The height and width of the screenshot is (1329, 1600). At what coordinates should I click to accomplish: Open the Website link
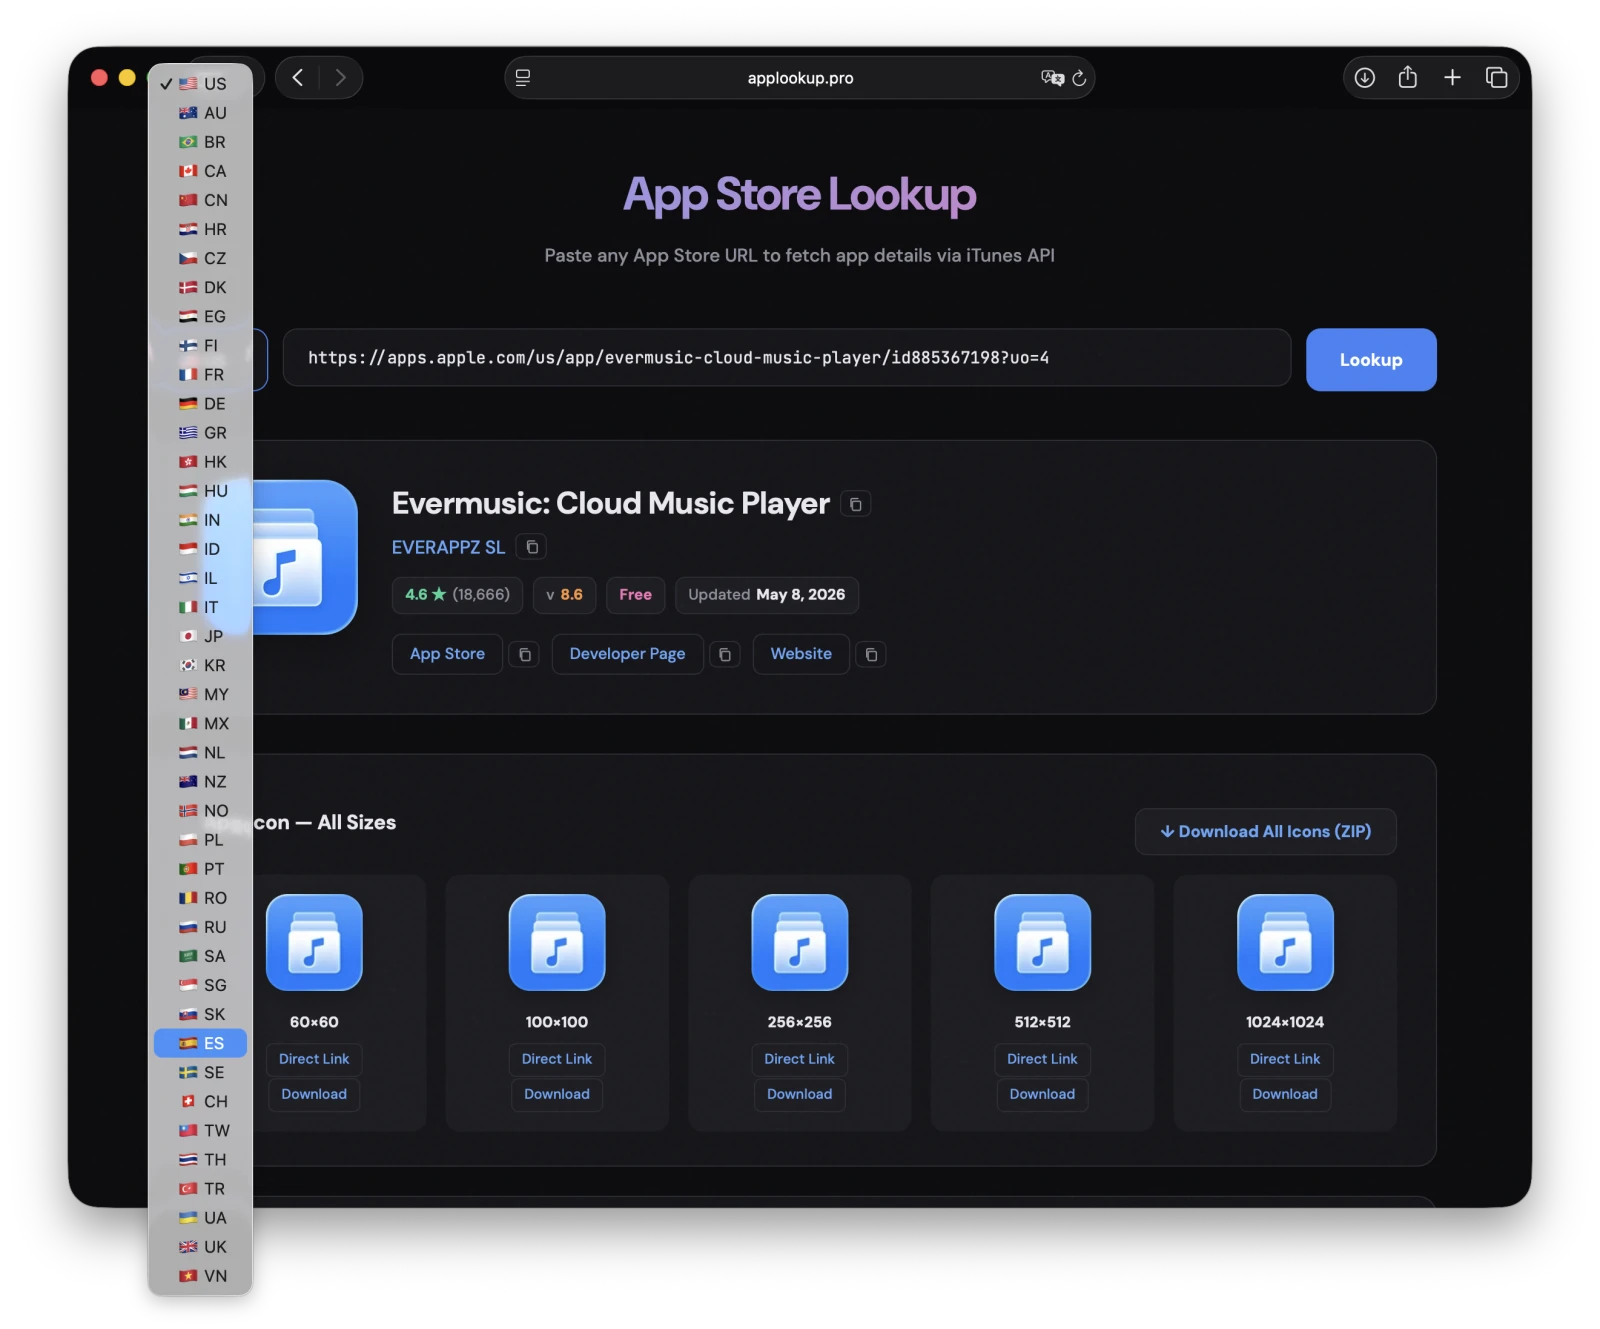[x=801, y=654]
